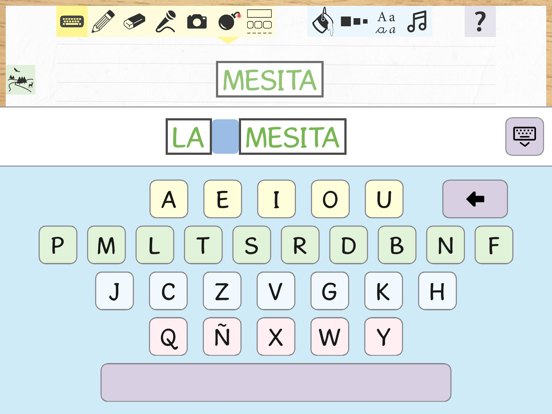Tap the space bar key
The image size is (552, 414).
(x=276, y=382)
